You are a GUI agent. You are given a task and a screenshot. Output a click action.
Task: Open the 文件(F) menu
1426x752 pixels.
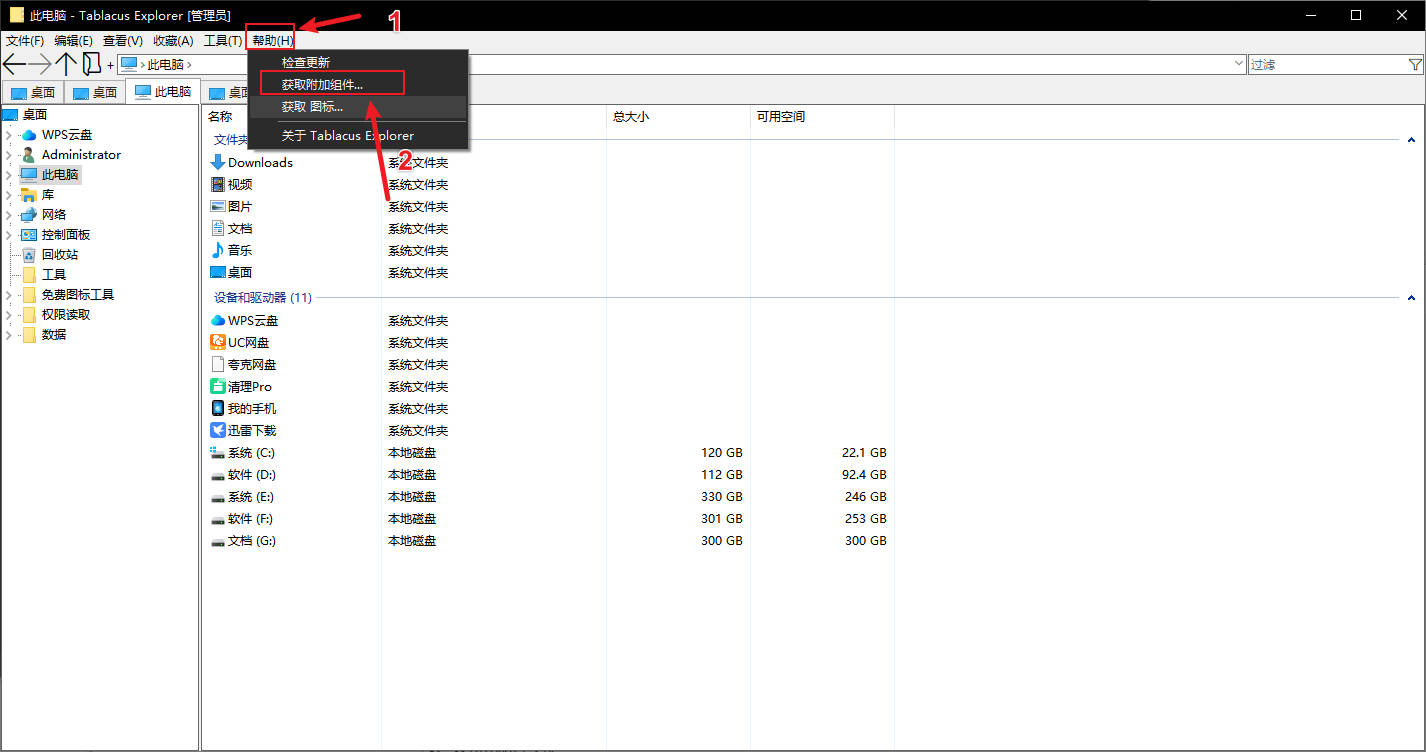tap(25, 40)
